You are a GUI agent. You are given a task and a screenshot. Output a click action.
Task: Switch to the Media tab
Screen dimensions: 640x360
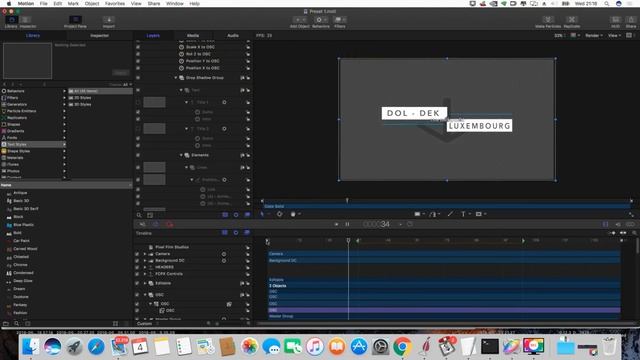tap(193, 36)
